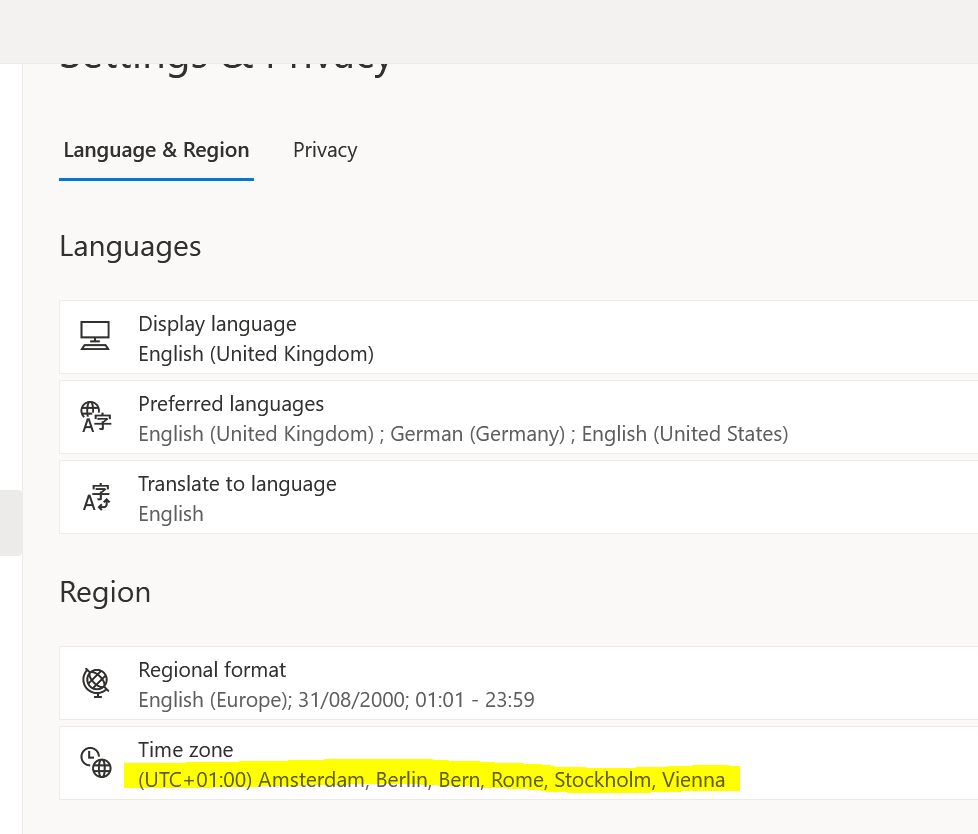Image resolution: width=978 pixels, height=834 pixels.
Task: Click the Regional format globe icon
Action: point(96,682)
